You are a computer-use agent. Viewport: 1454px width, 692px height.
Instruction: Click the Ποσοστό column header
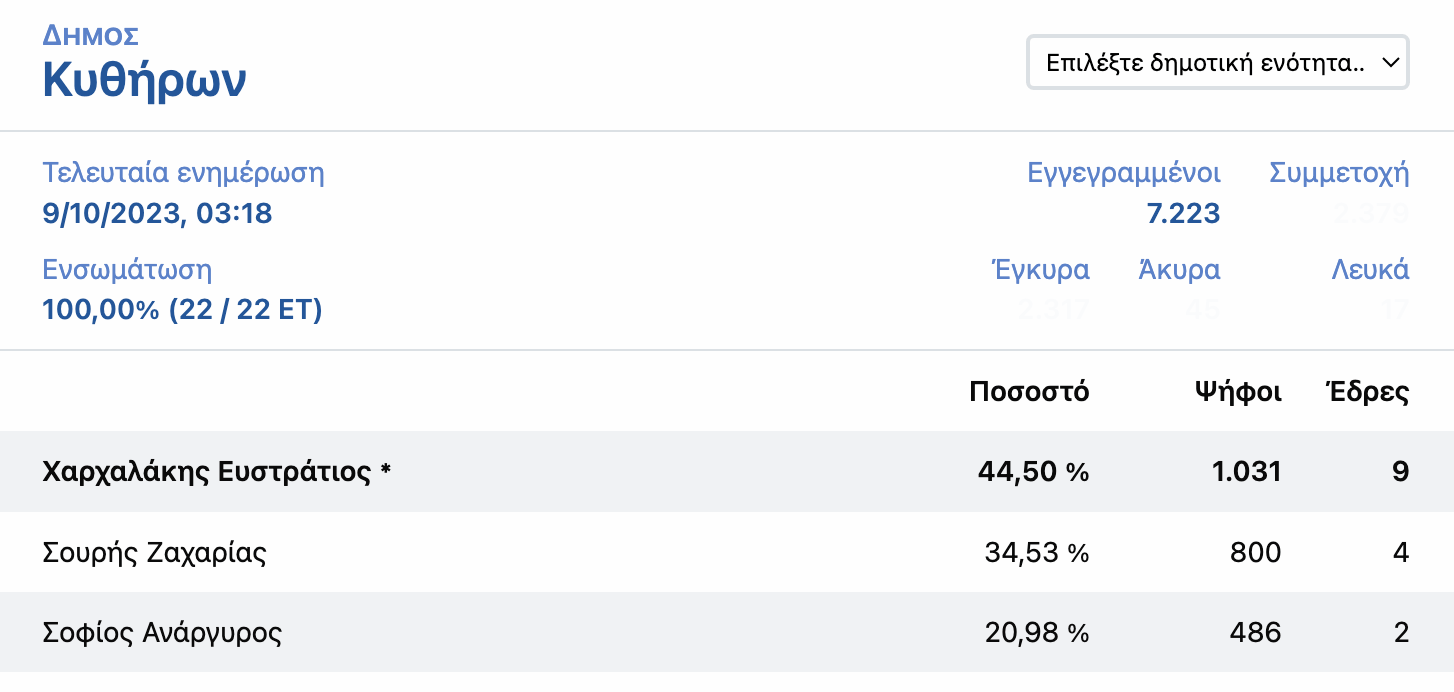pos(1029,392)
